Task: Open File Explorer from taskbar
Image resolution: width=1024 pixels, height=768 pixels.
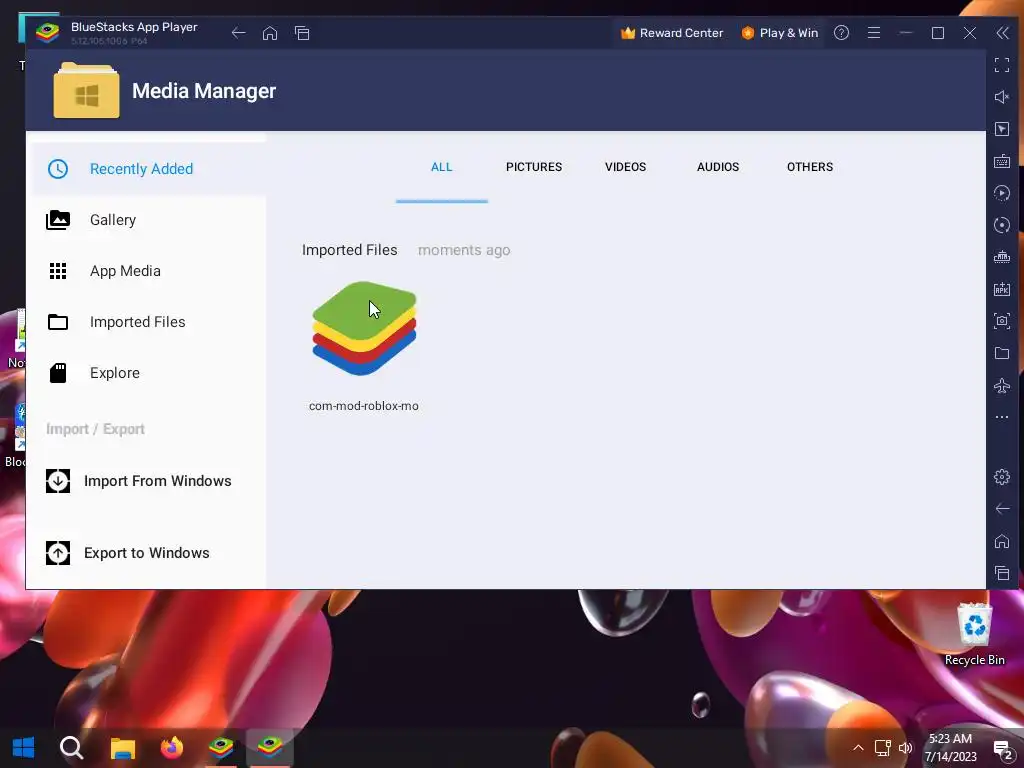Action: click(122, 748)
